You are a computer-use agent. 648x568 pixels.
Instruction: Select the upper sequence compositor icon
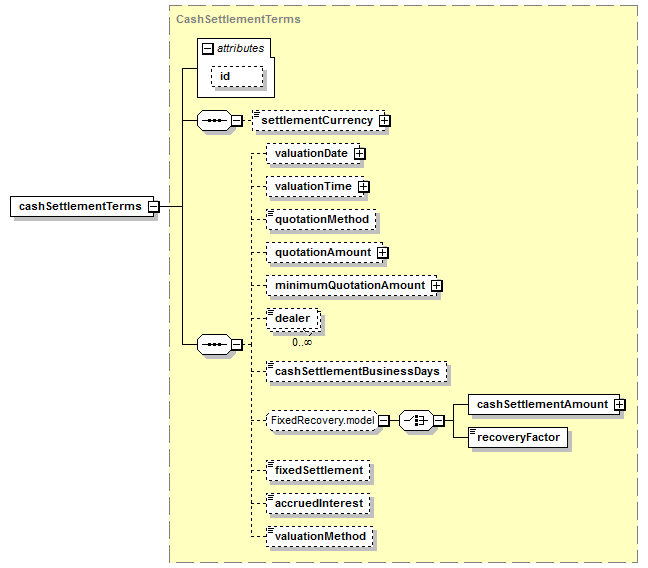pos(214,120)
